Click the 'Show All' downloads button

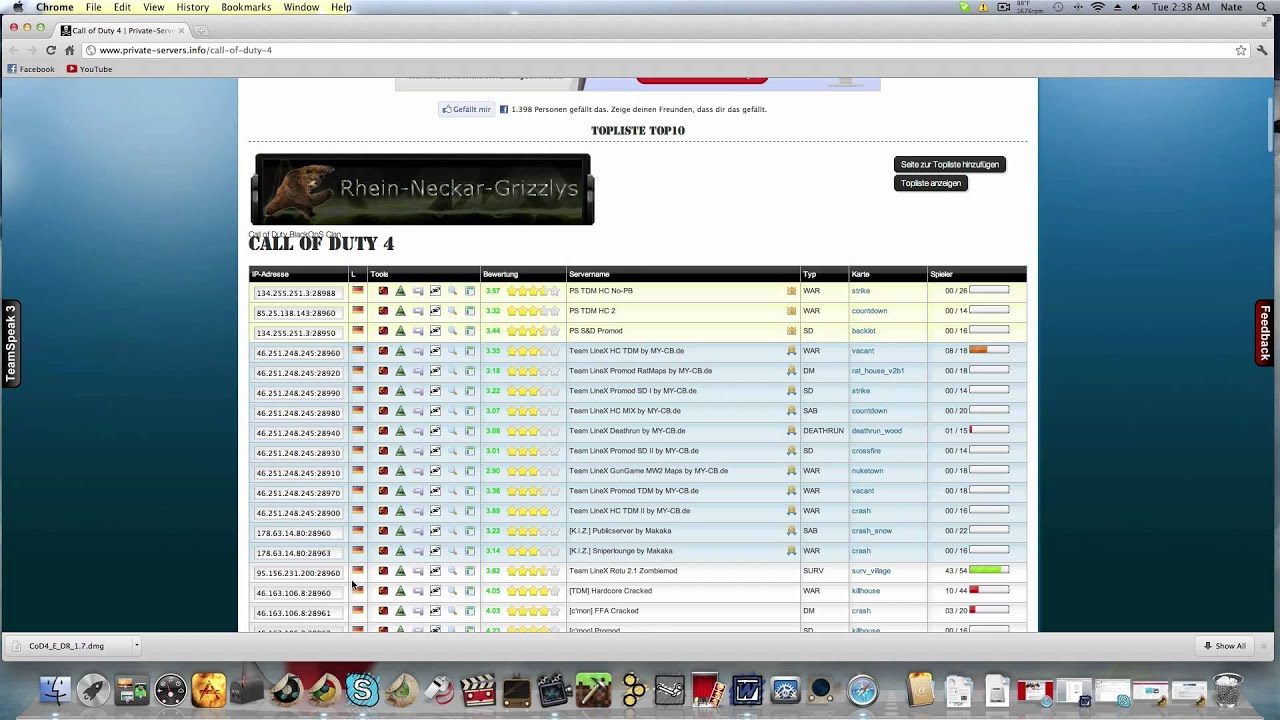1225,646
